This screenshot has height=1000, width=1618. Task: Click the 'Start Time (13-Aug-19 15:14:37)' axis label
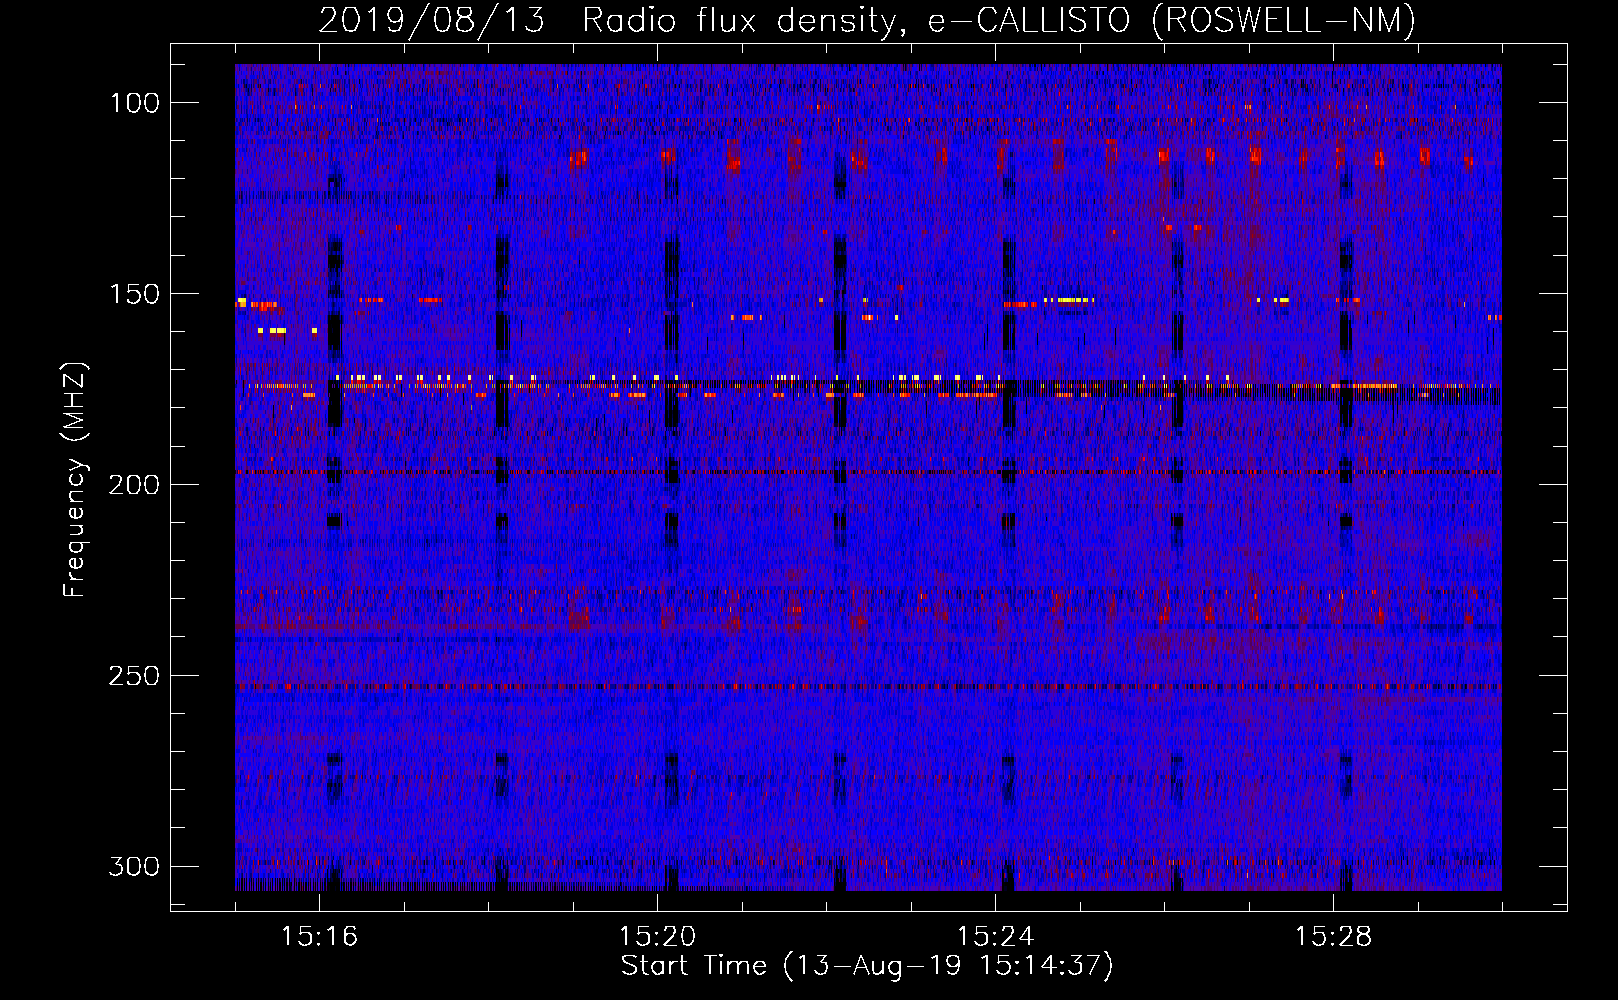[x=867, y=966]
